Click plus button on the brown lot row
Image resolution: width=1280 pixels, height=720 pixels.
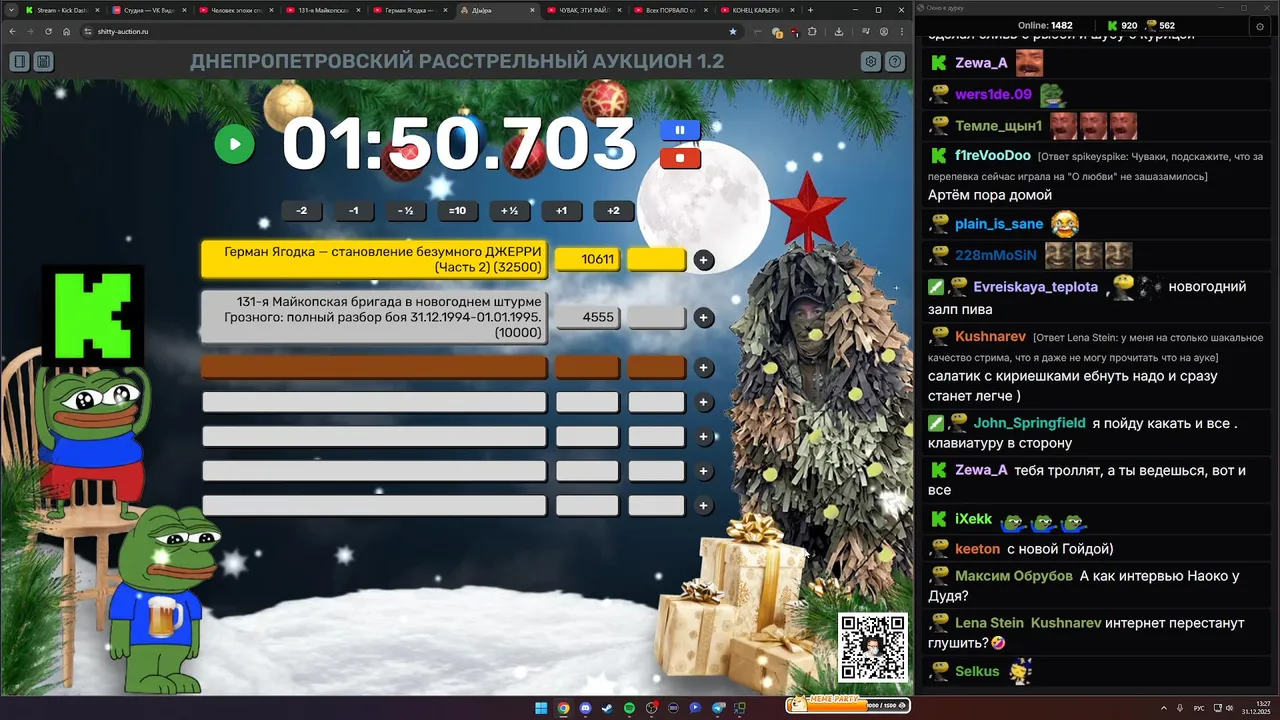704,368
